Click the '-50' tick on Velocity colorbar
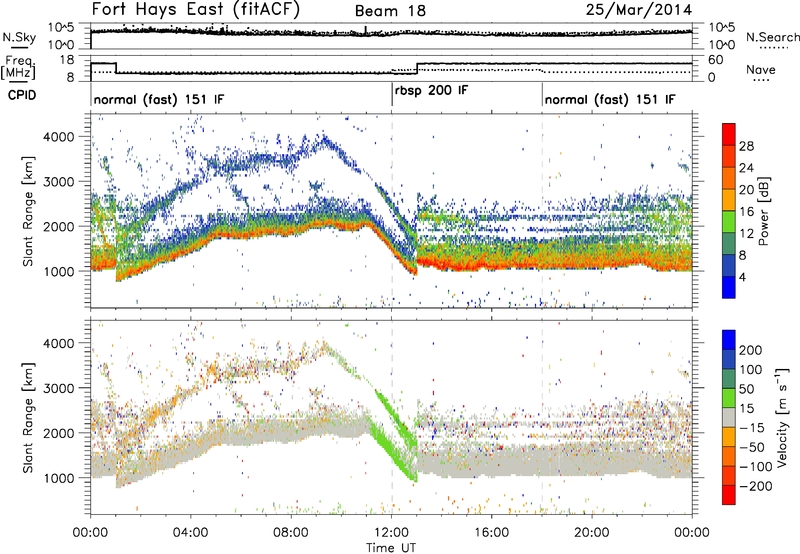The height and width of the screenshot is (554, 800). pos(751,447)
